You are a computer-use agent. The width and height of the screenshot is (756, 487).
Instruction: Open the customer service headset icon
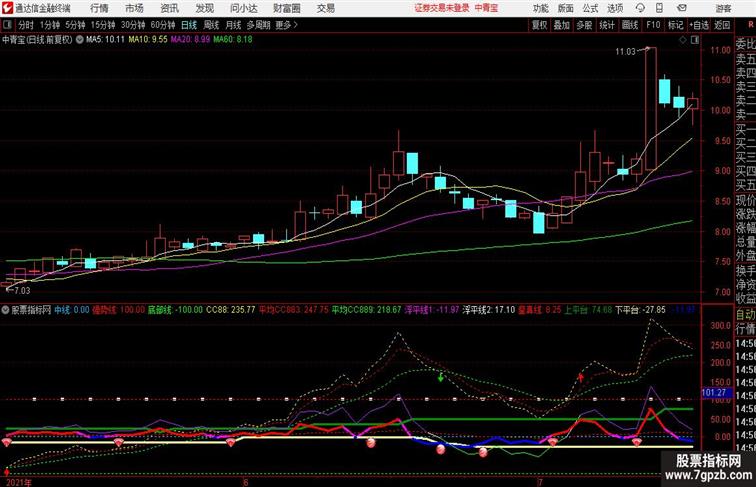(640, 8)
